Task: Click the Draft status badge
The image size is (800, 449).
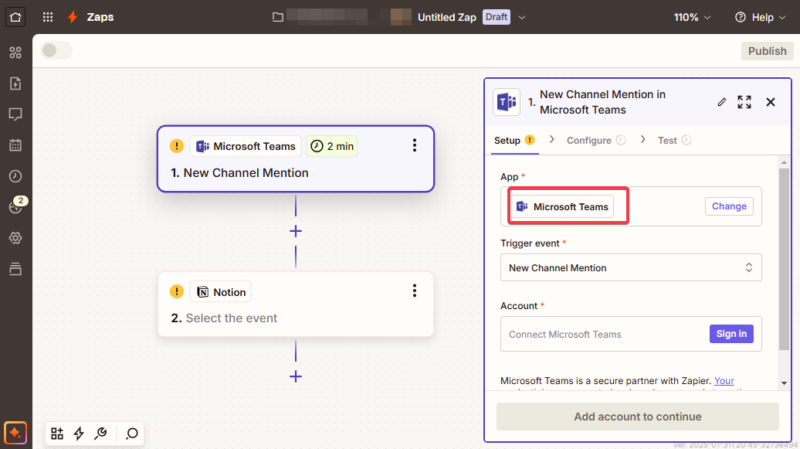Action: point(496,17)
